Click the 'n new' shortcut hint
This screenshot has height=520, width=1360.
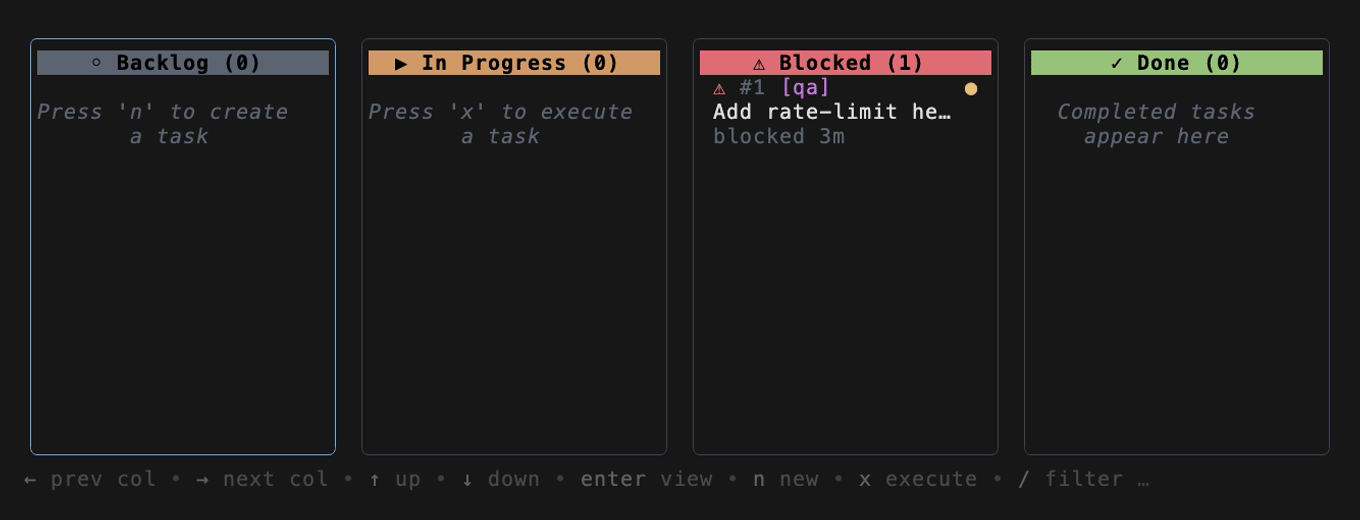786,479
